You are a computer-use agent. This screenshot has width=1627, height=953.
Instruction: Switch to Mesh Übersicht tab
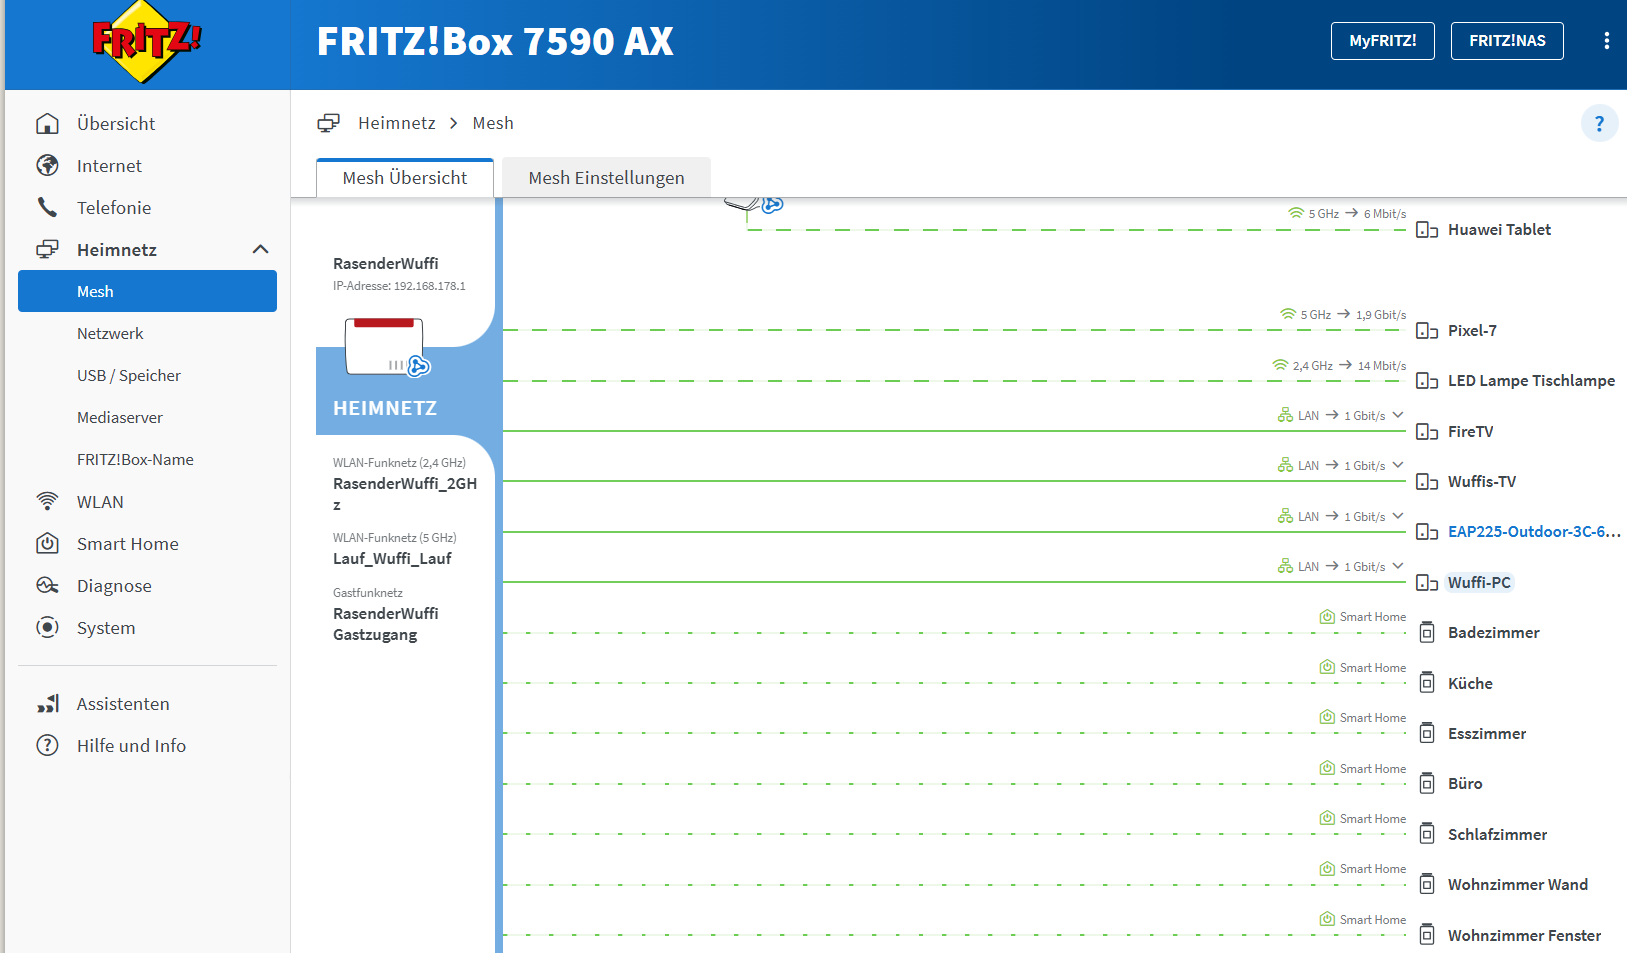point(405,178)
